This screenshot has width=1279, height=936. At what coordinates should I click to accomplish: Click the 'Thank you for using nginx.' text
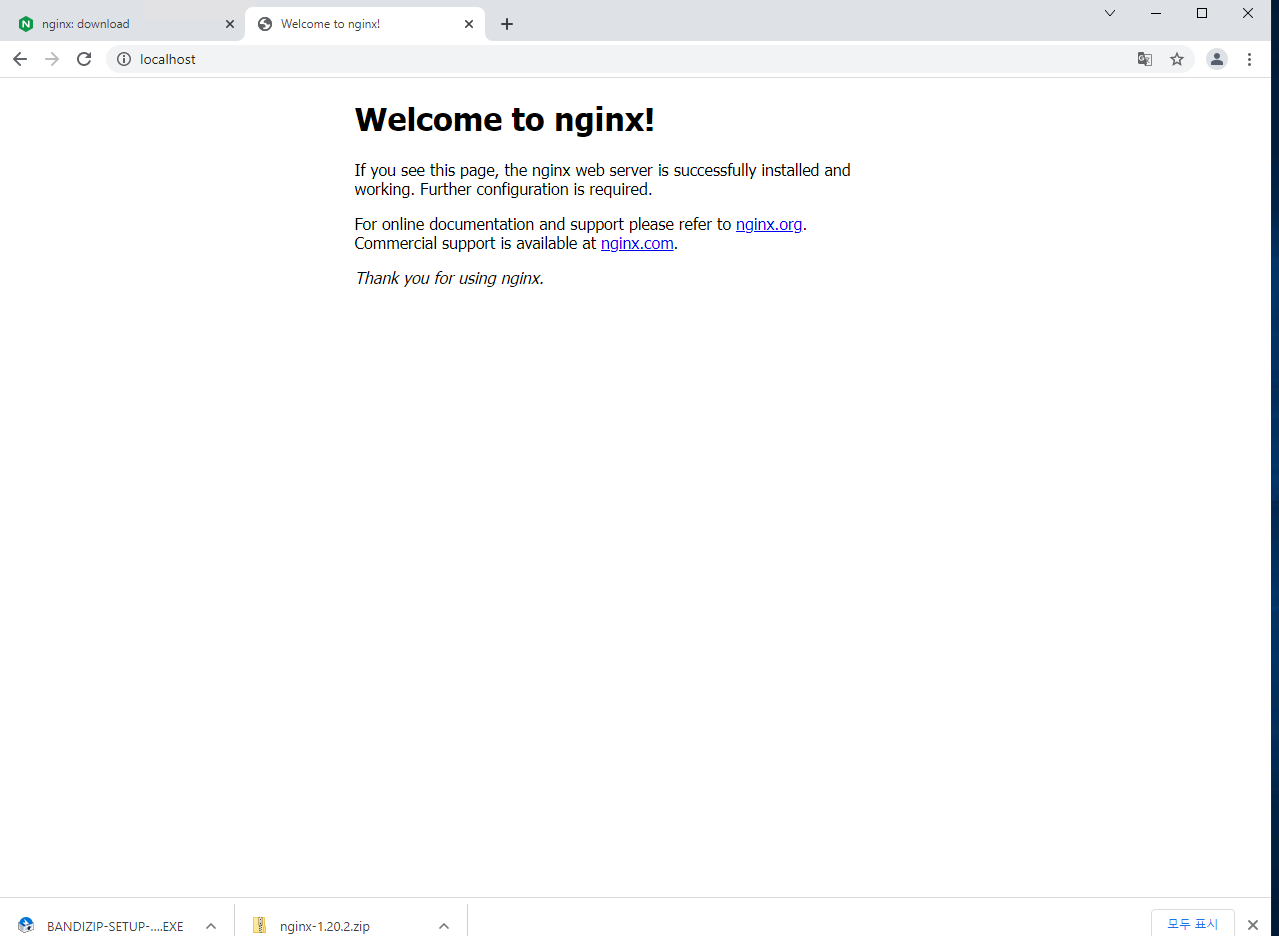click(x=449, y=278)
